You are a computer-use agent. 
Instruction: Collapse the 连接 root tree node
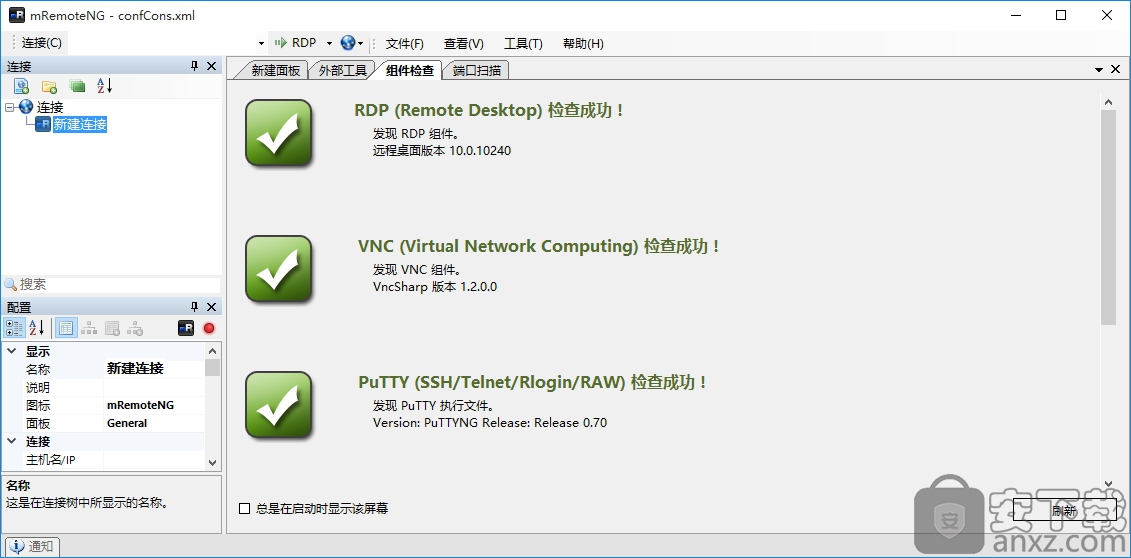click(9, 107)
